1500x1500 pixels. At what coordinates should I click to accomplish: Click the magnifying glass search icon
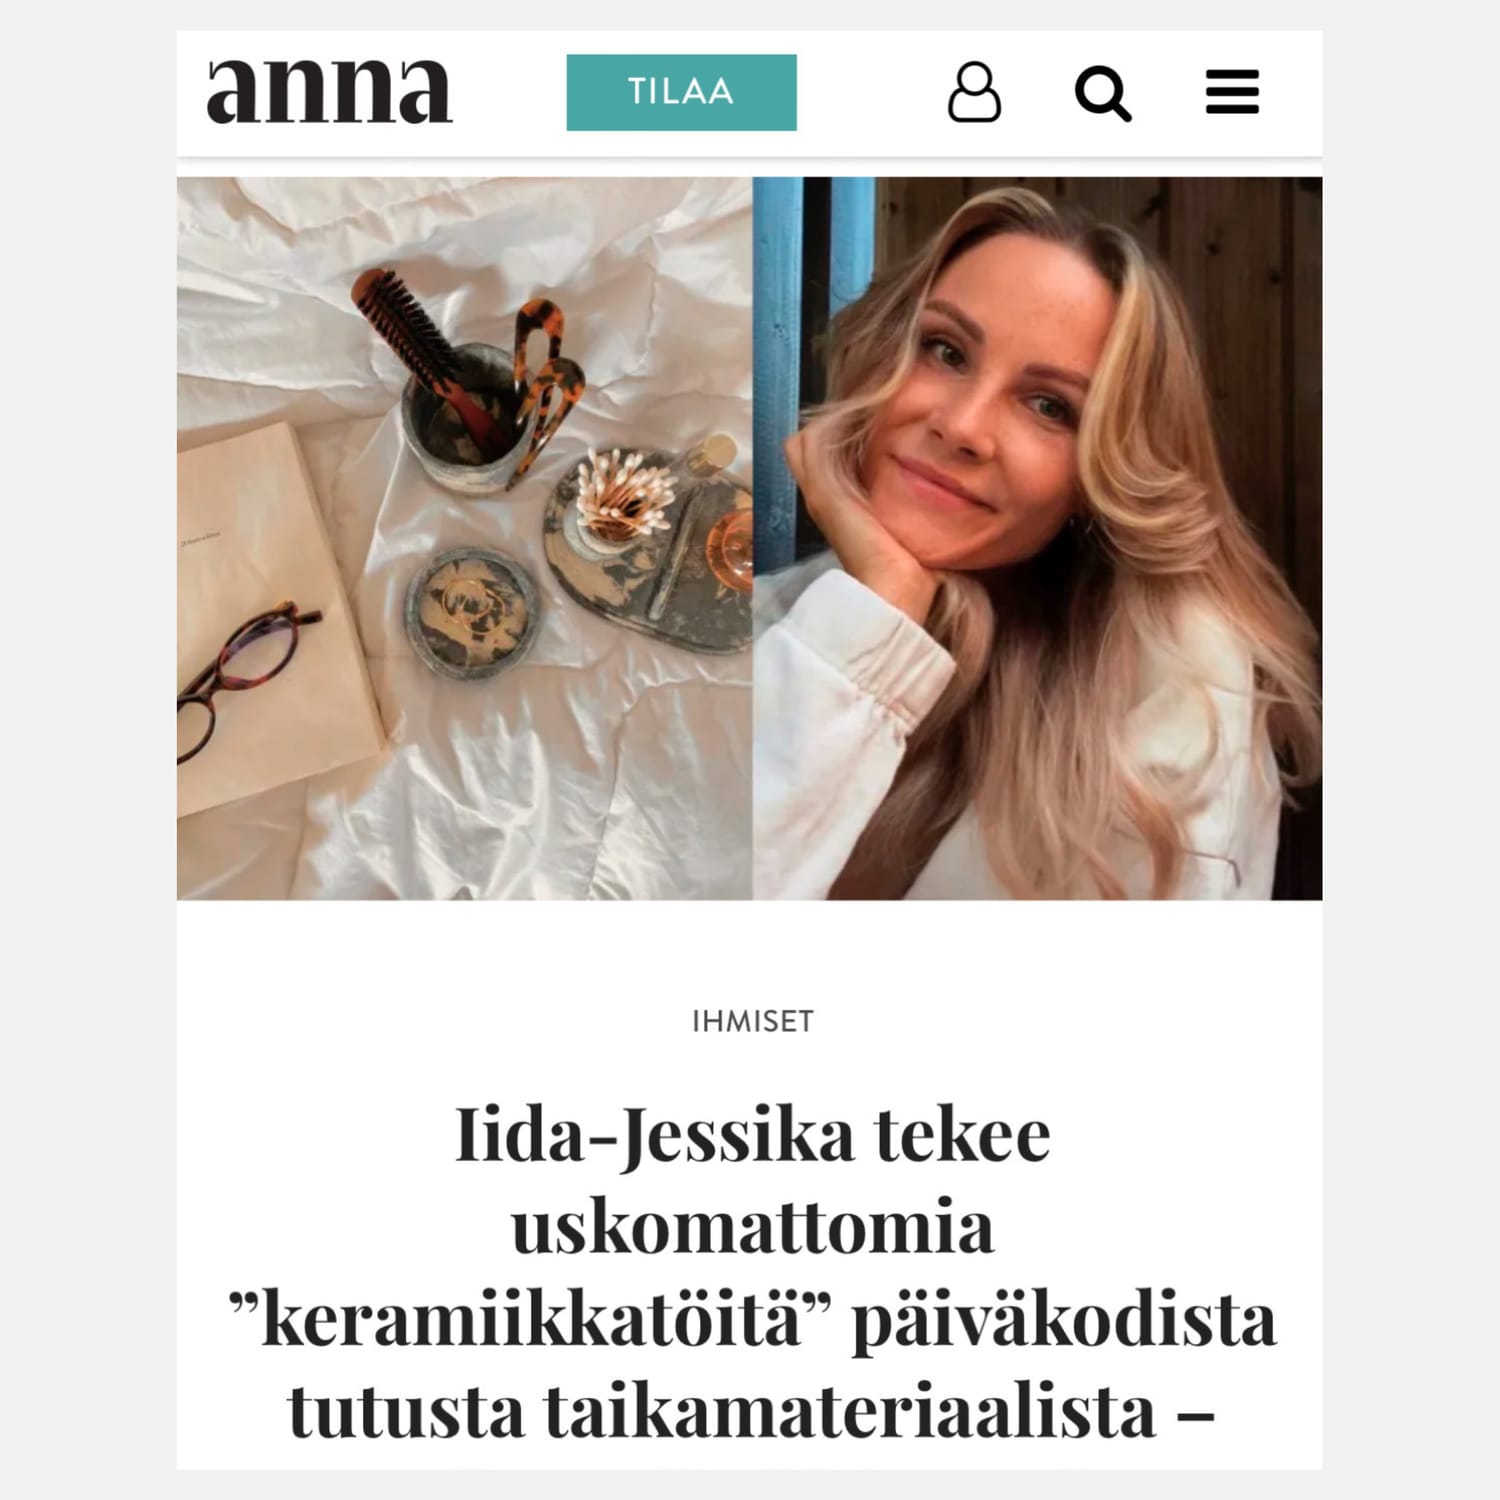(1103, 94)
